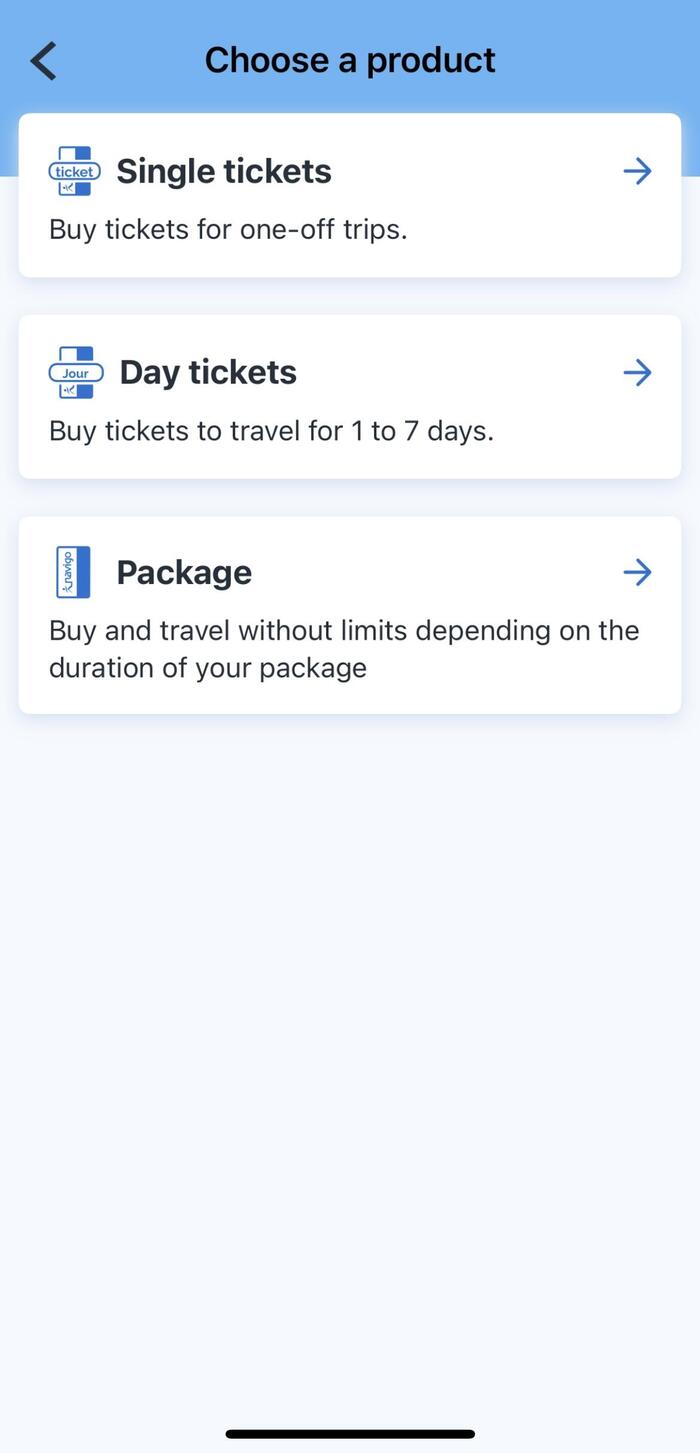This screenshot has height=1453, width=700.
Task: Click the 'Buy and travel without limits' description
Action: click(x=343, y=630)
